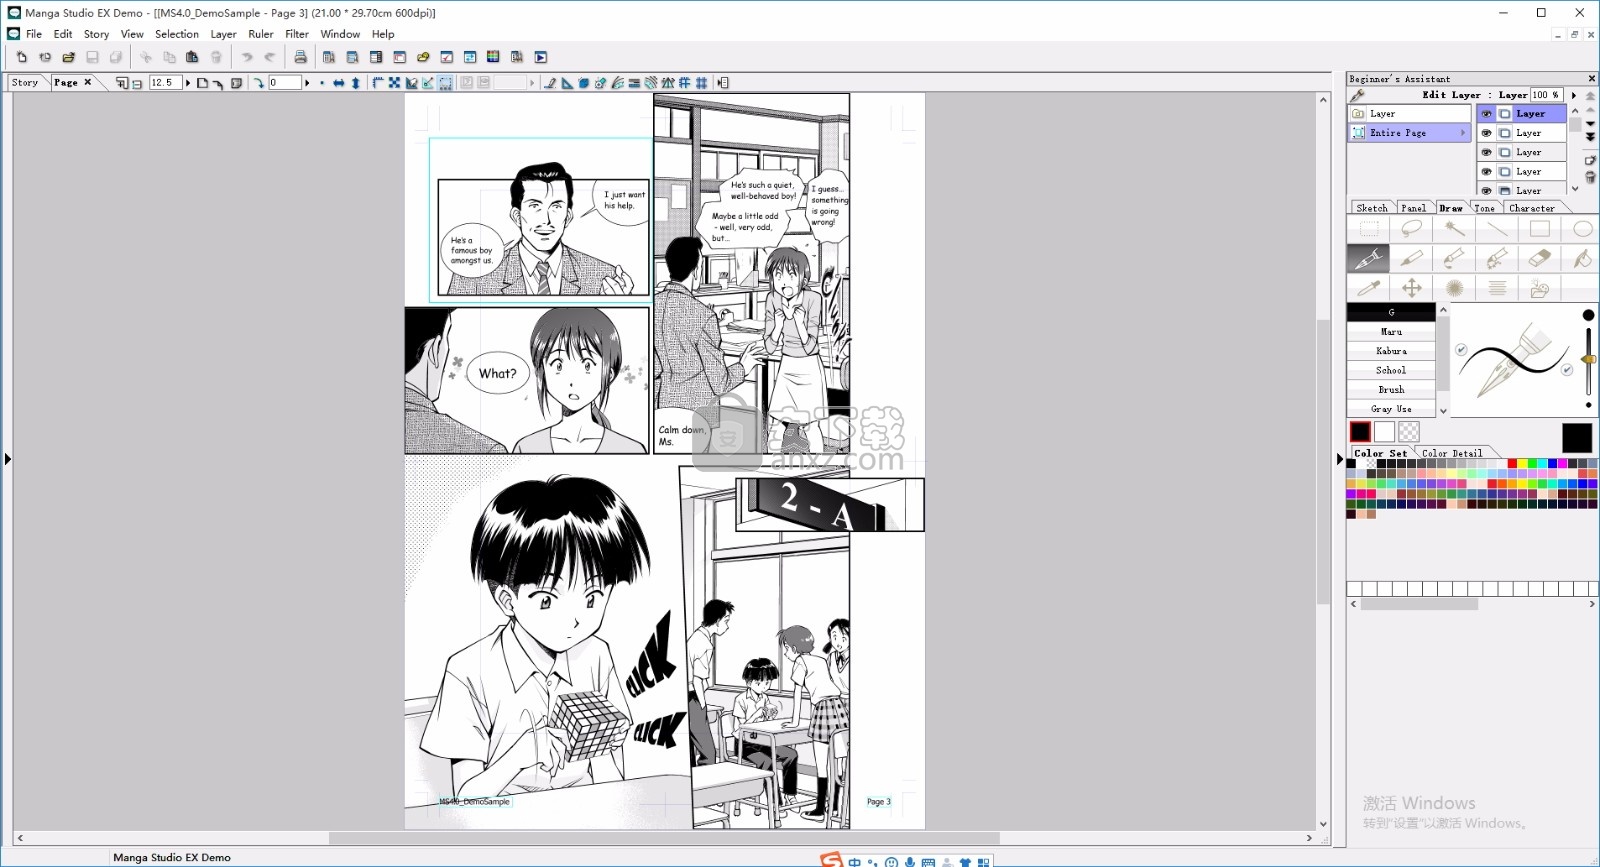Select the Marquee selection tool
Screen dimensions: 1600x867
(x=1369, y=229)
